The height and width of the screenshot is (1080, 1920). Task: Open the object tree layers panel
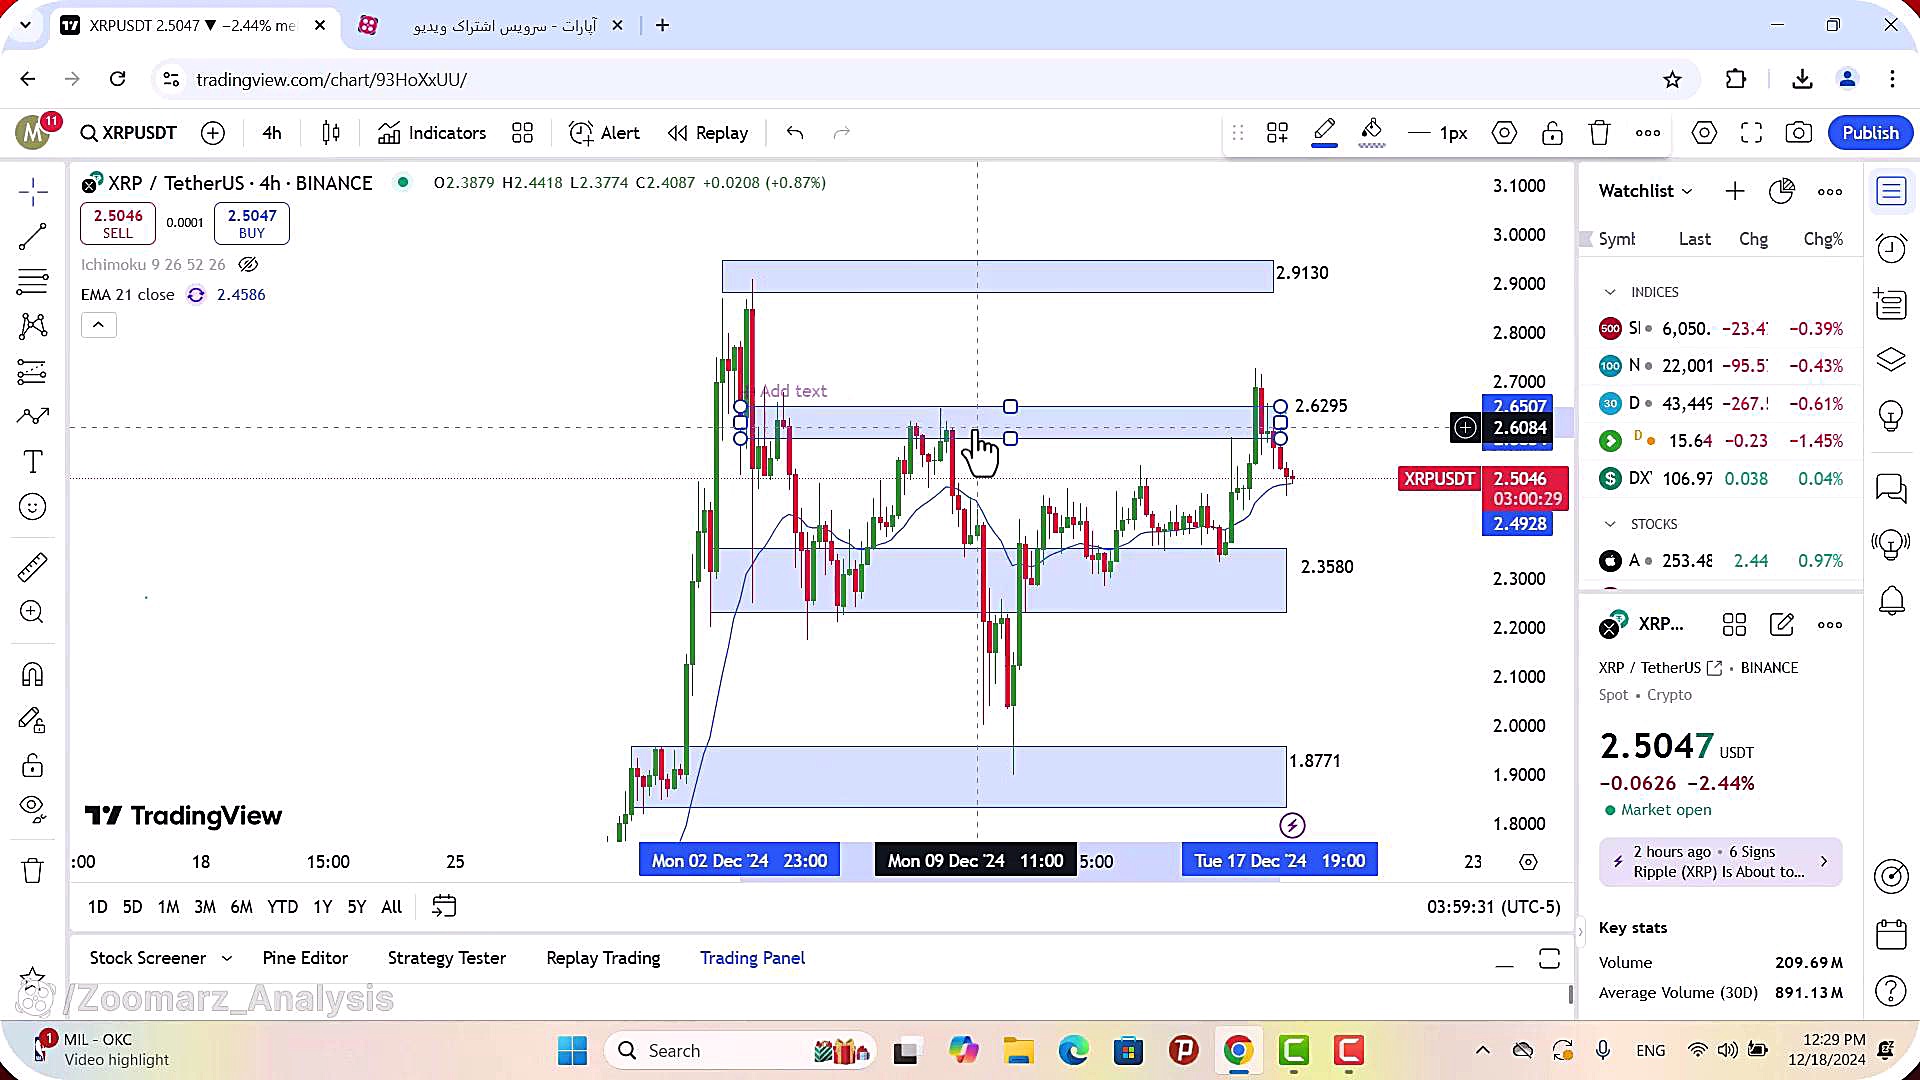pos(1891,359)
